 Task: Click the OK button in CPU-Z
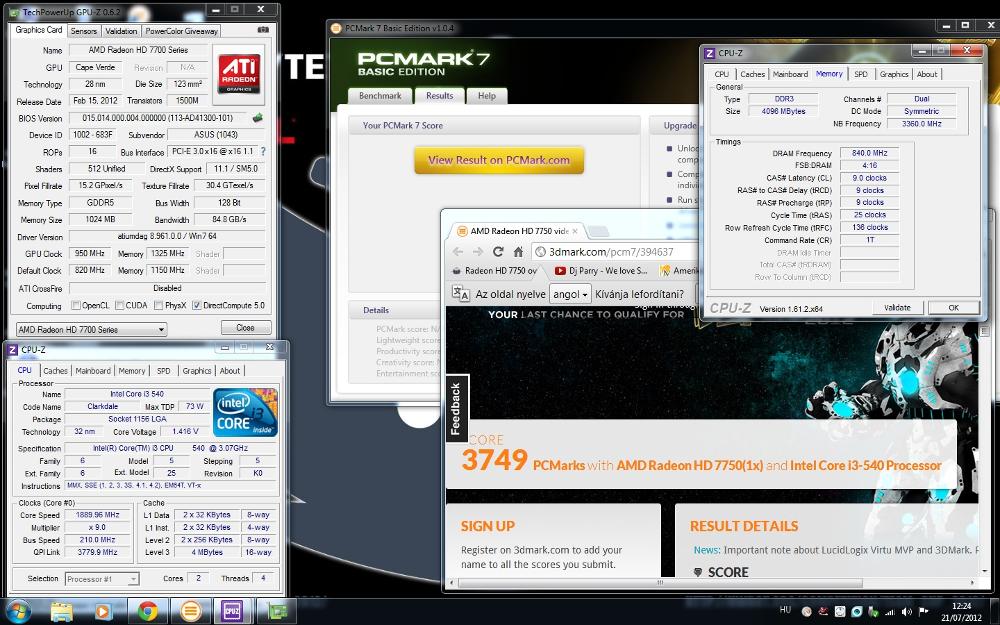pos(953,307)
